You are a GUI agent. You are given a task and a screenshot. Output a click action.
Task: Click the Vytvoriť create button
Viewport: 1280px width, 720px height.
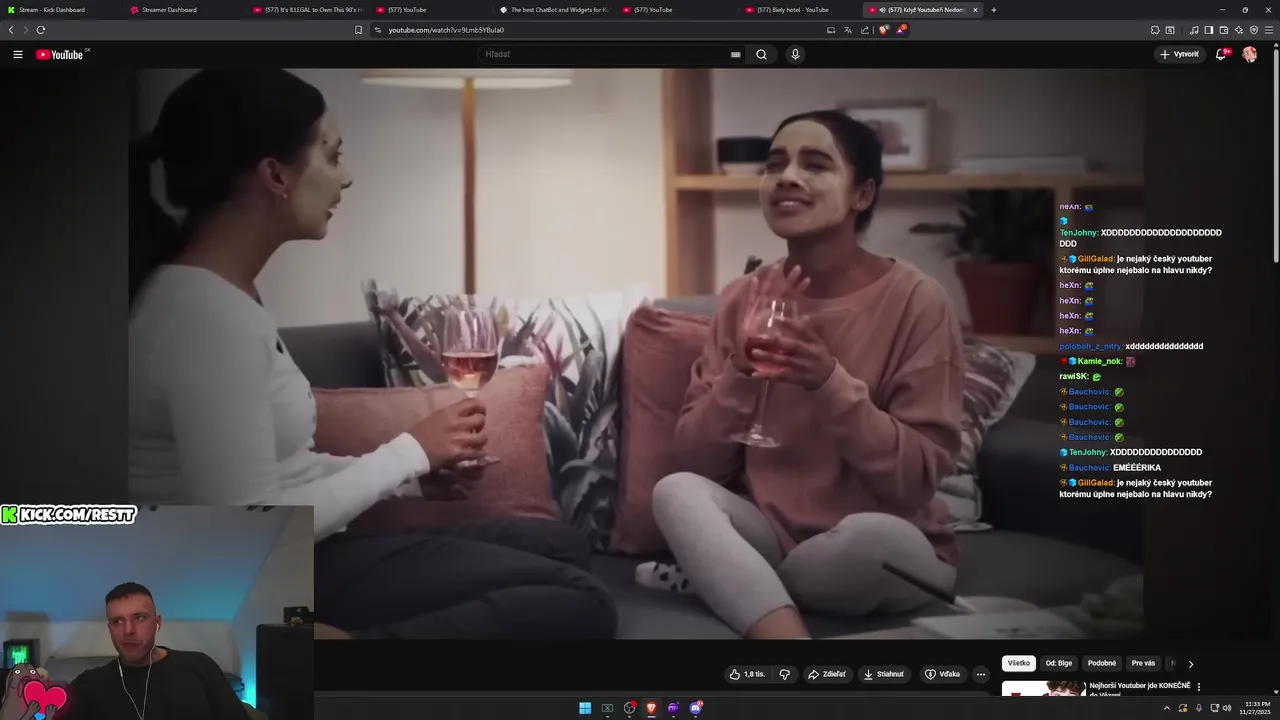(1179, 54)
